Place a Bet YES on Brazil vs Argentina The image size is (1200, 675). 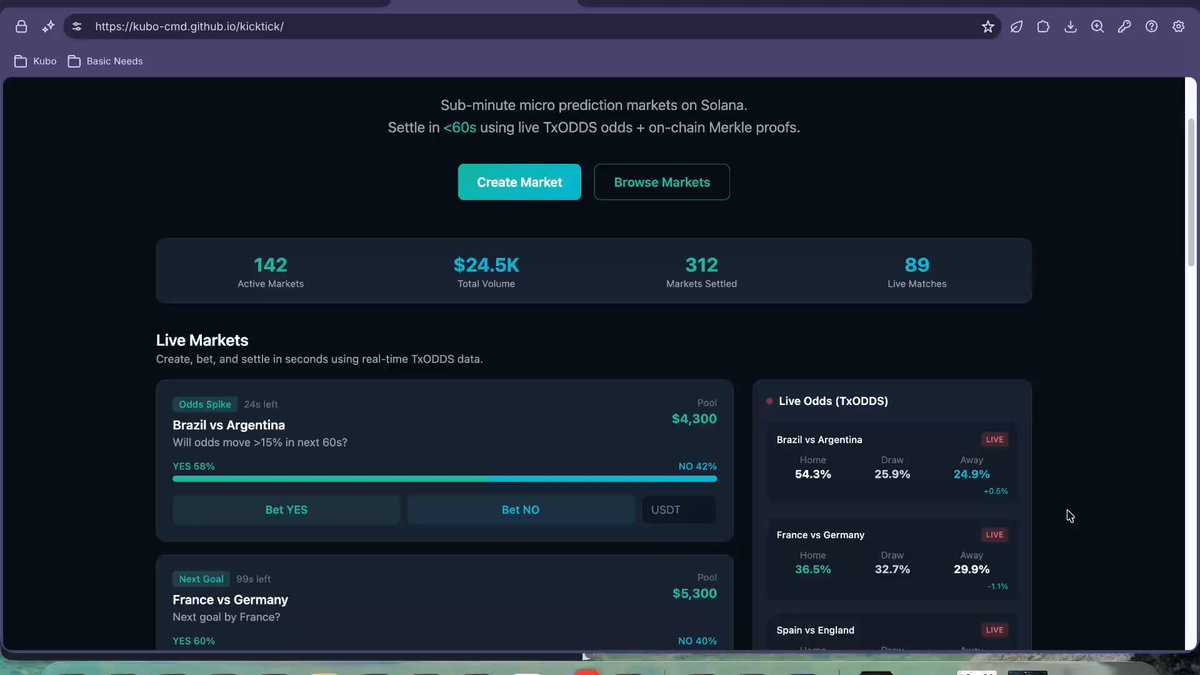286,510
